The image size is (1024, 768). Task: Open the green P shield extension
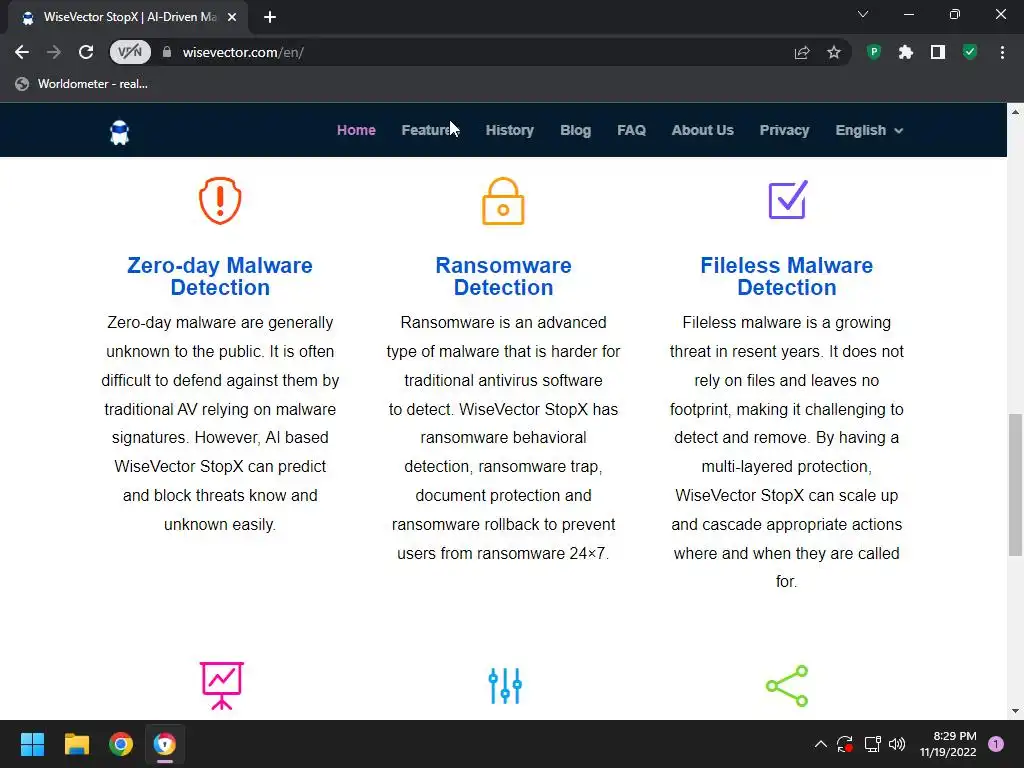874,52
